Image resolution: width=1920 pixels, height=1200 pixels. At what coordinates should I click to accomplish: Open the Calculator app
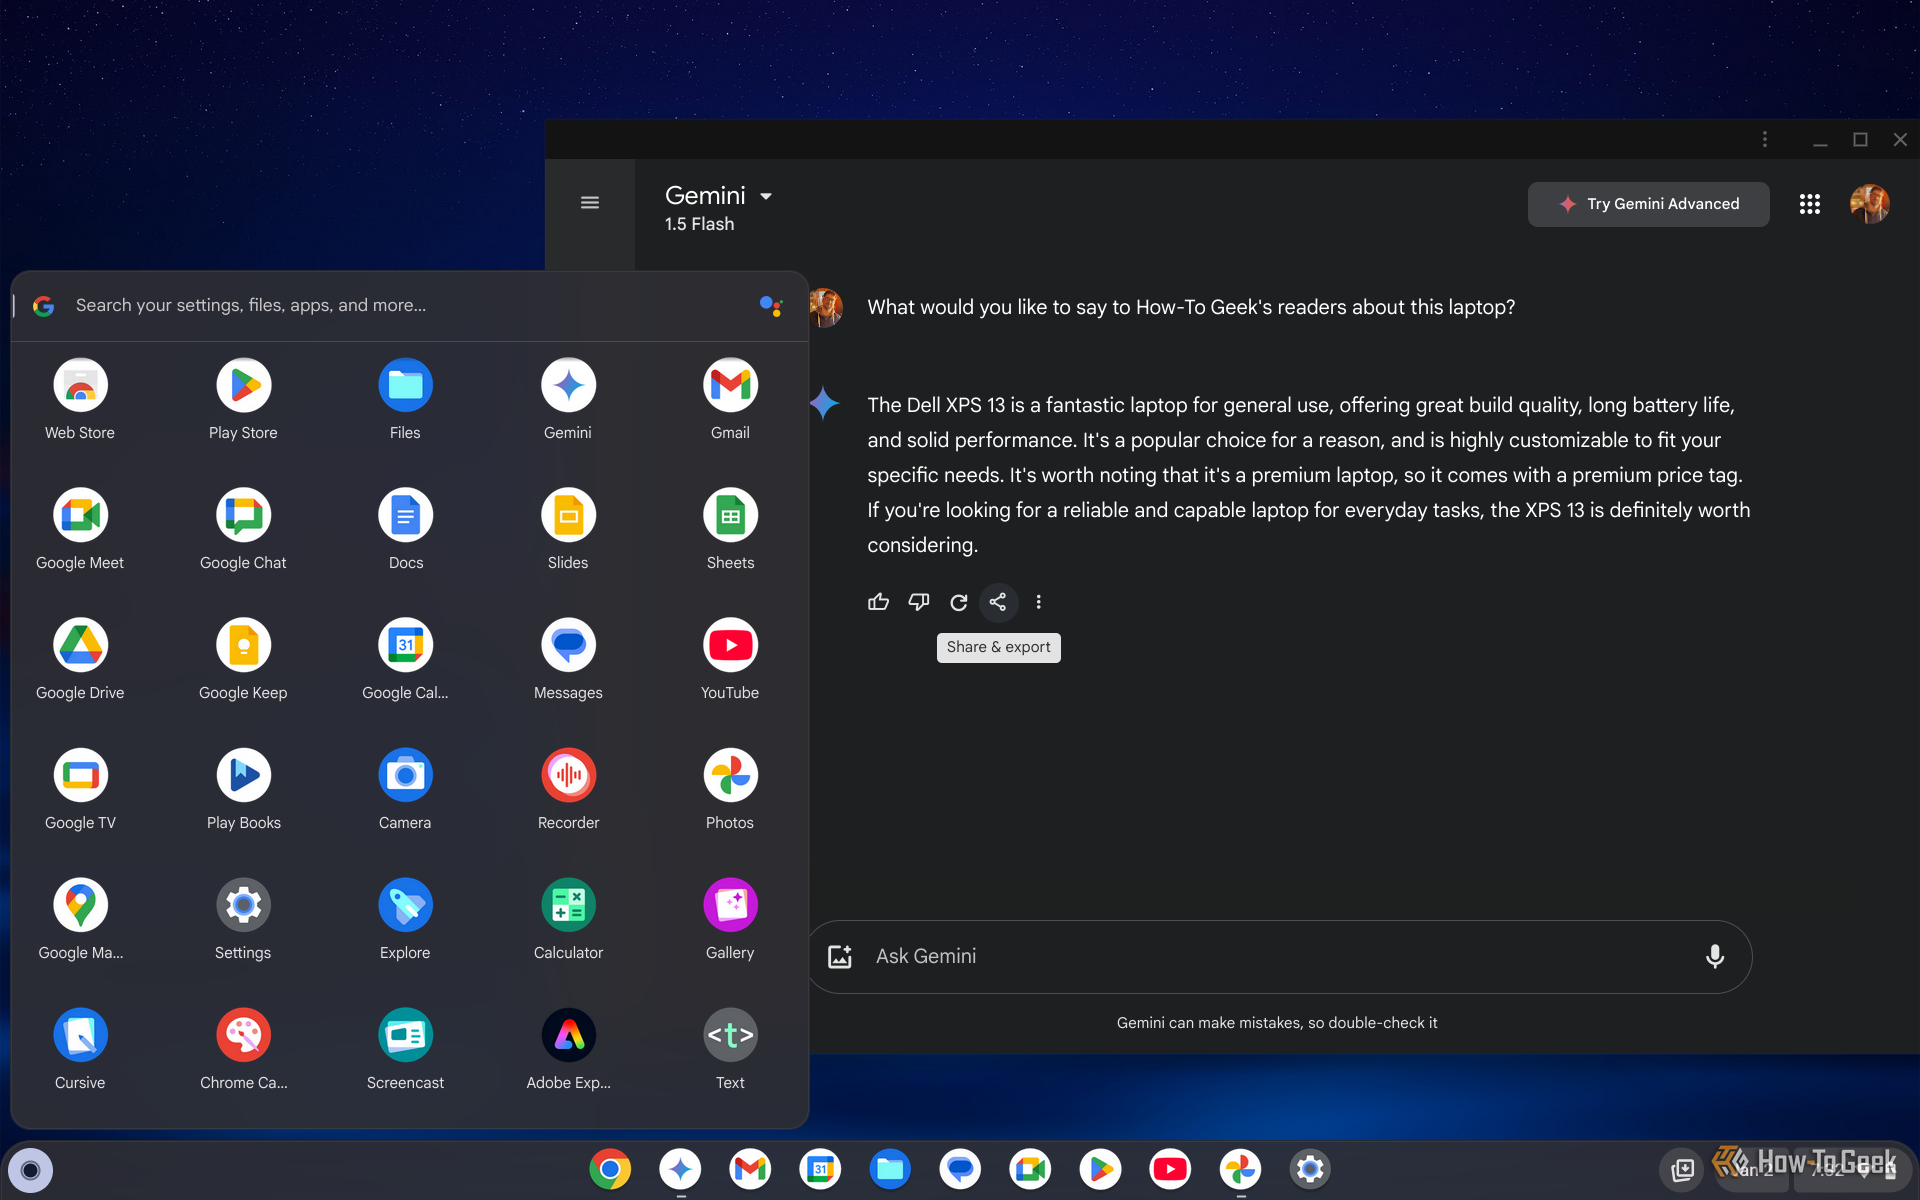[568, 905]
